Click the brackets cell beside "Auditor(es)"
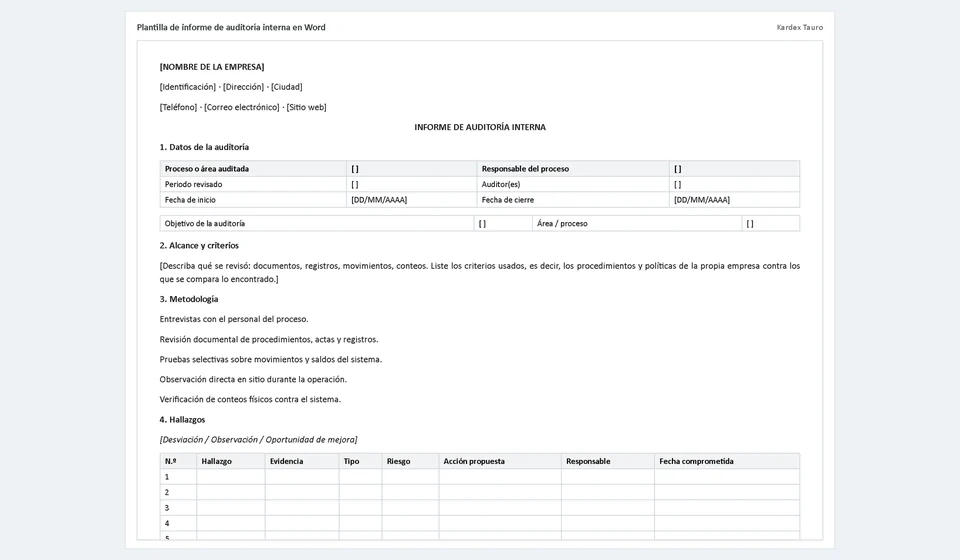 pos(734,184)
